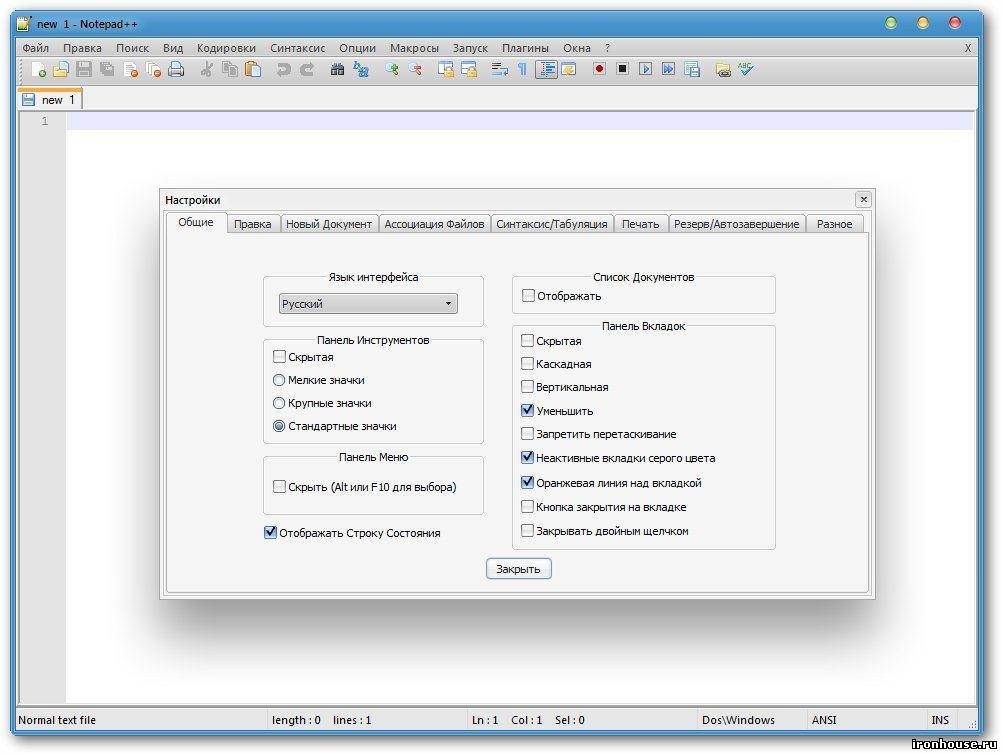Start macro recording with red dot icon

click(x=599, y=69)
